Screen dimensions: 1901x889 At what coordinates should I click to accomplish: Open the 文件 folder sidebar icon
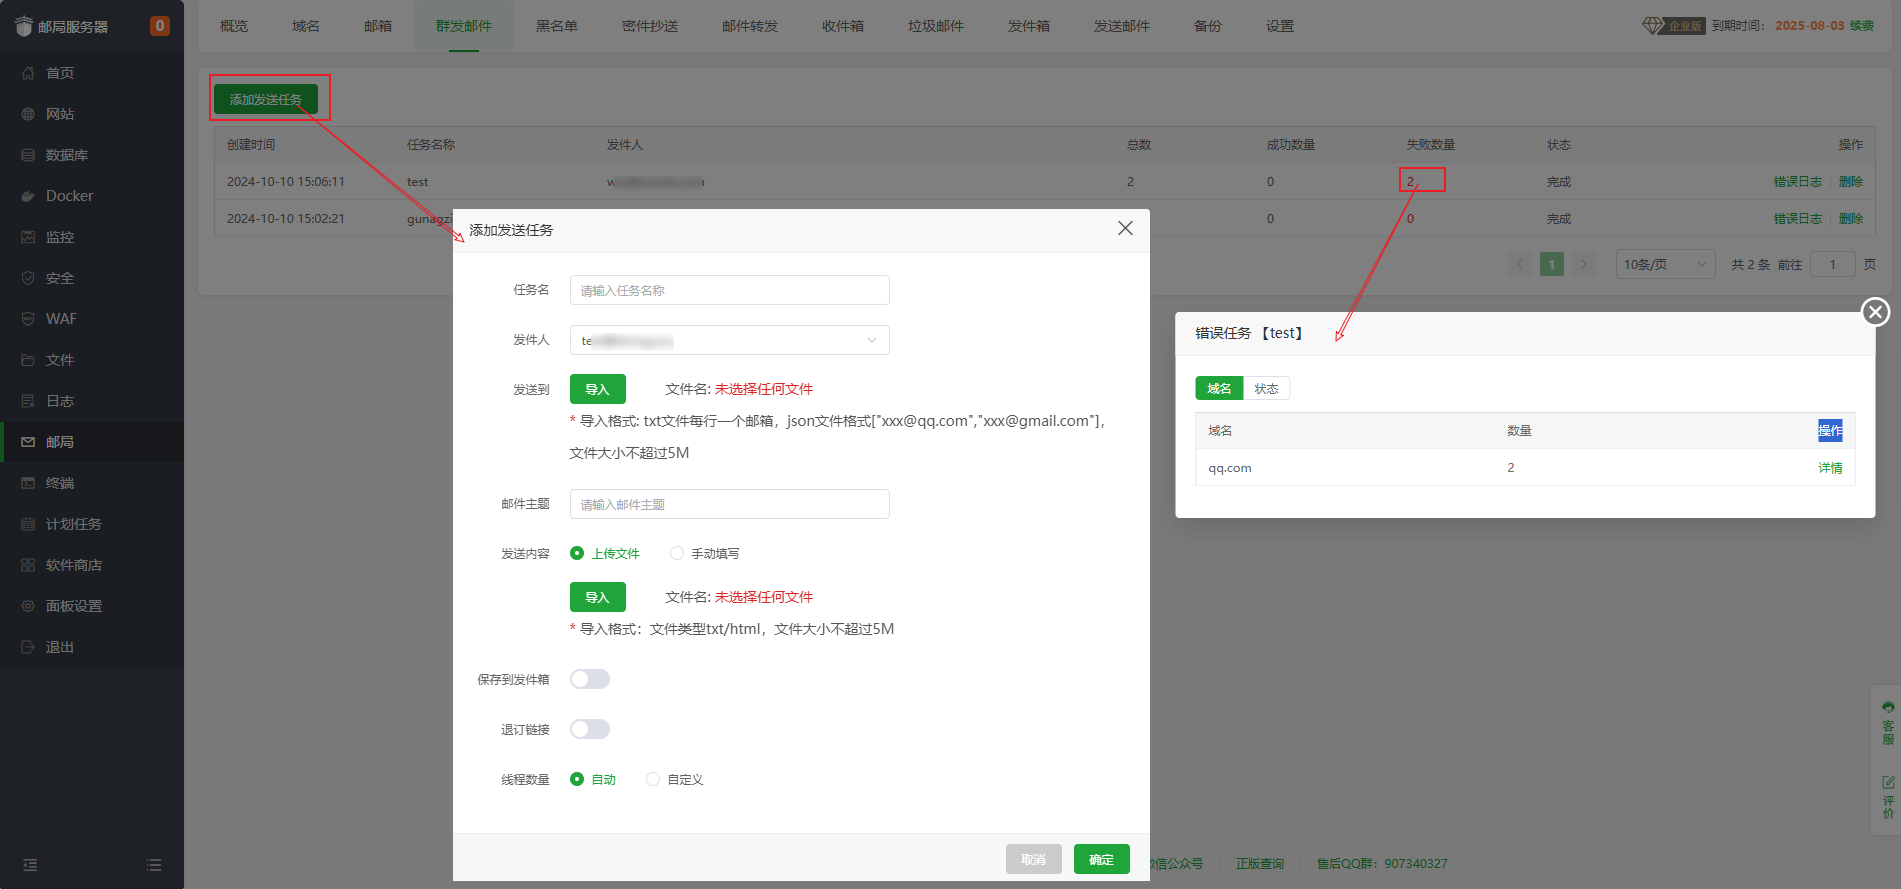pos(28,360)
